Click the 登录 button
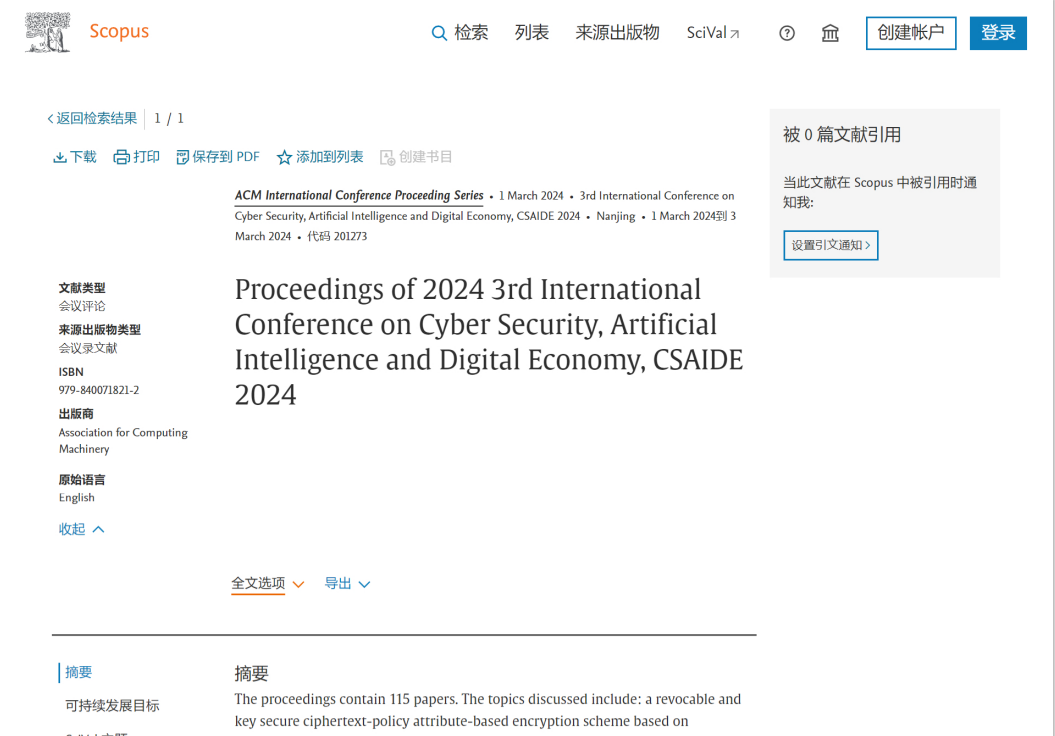Screen dimensions: 1055x736 click(x=998, y=33)
